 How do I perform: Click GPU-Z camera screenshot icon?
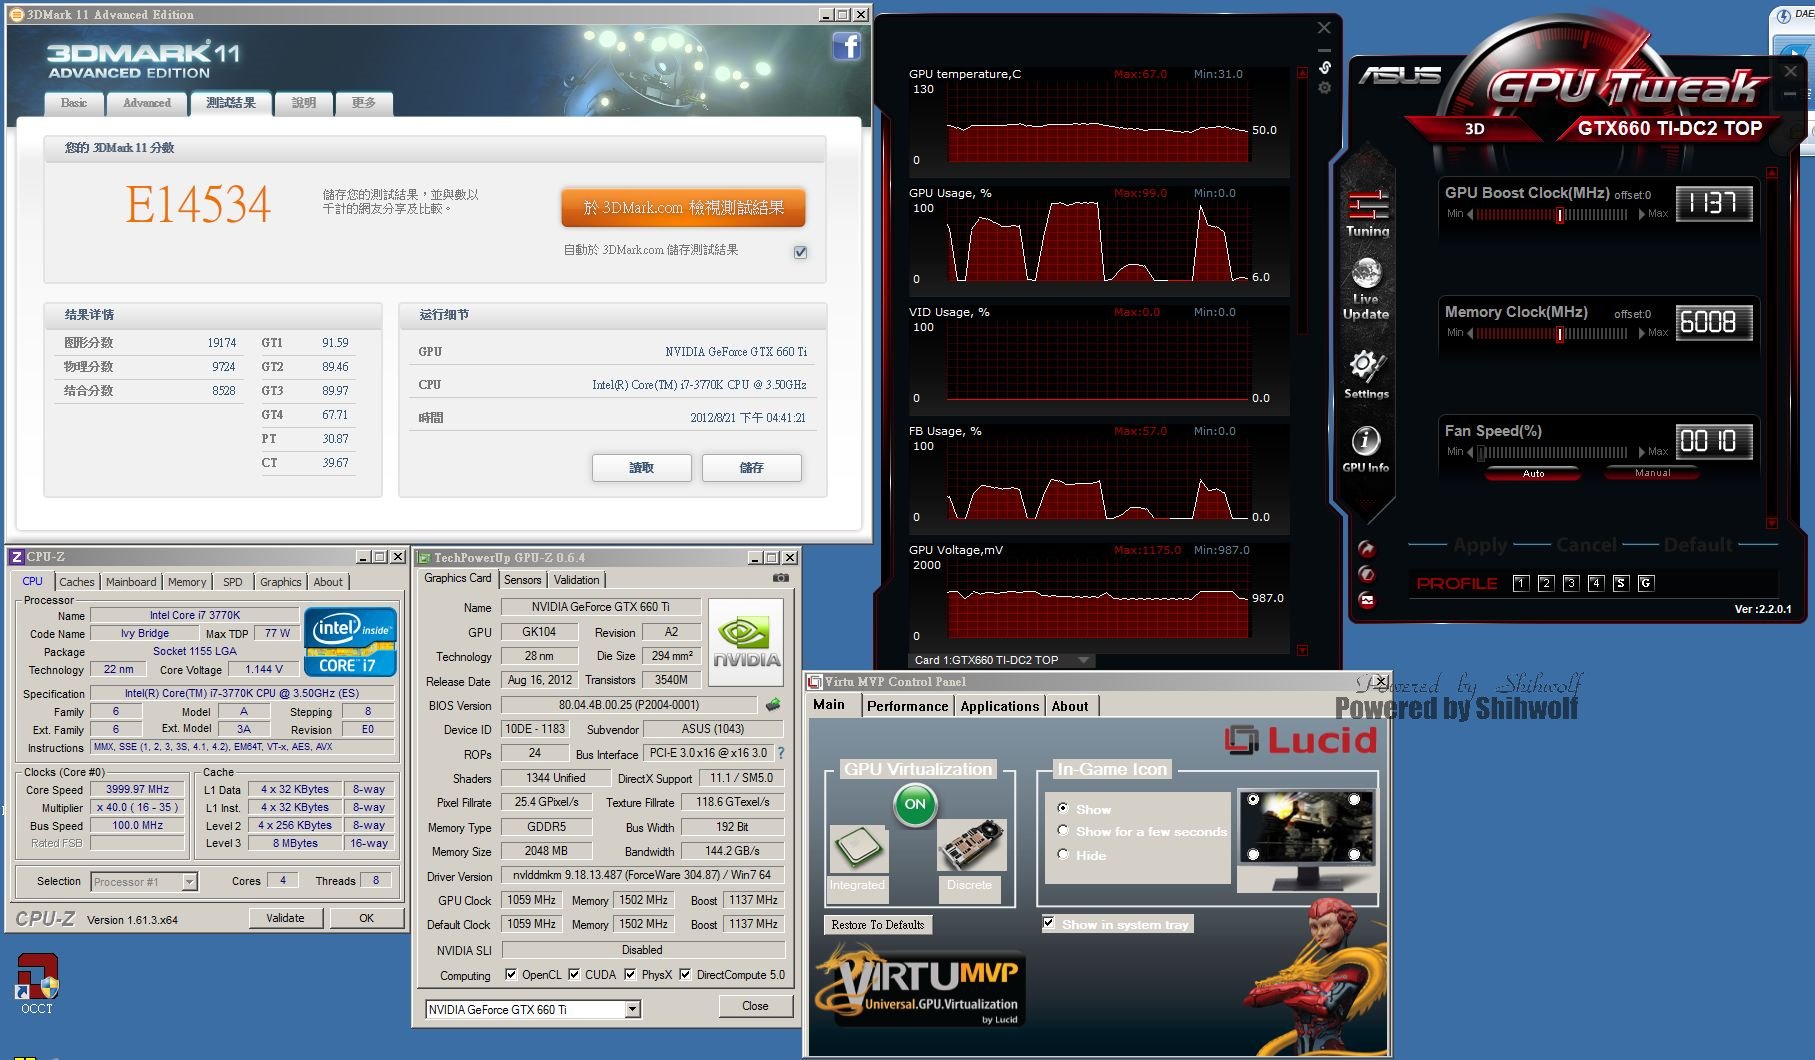tap(781, 578)
